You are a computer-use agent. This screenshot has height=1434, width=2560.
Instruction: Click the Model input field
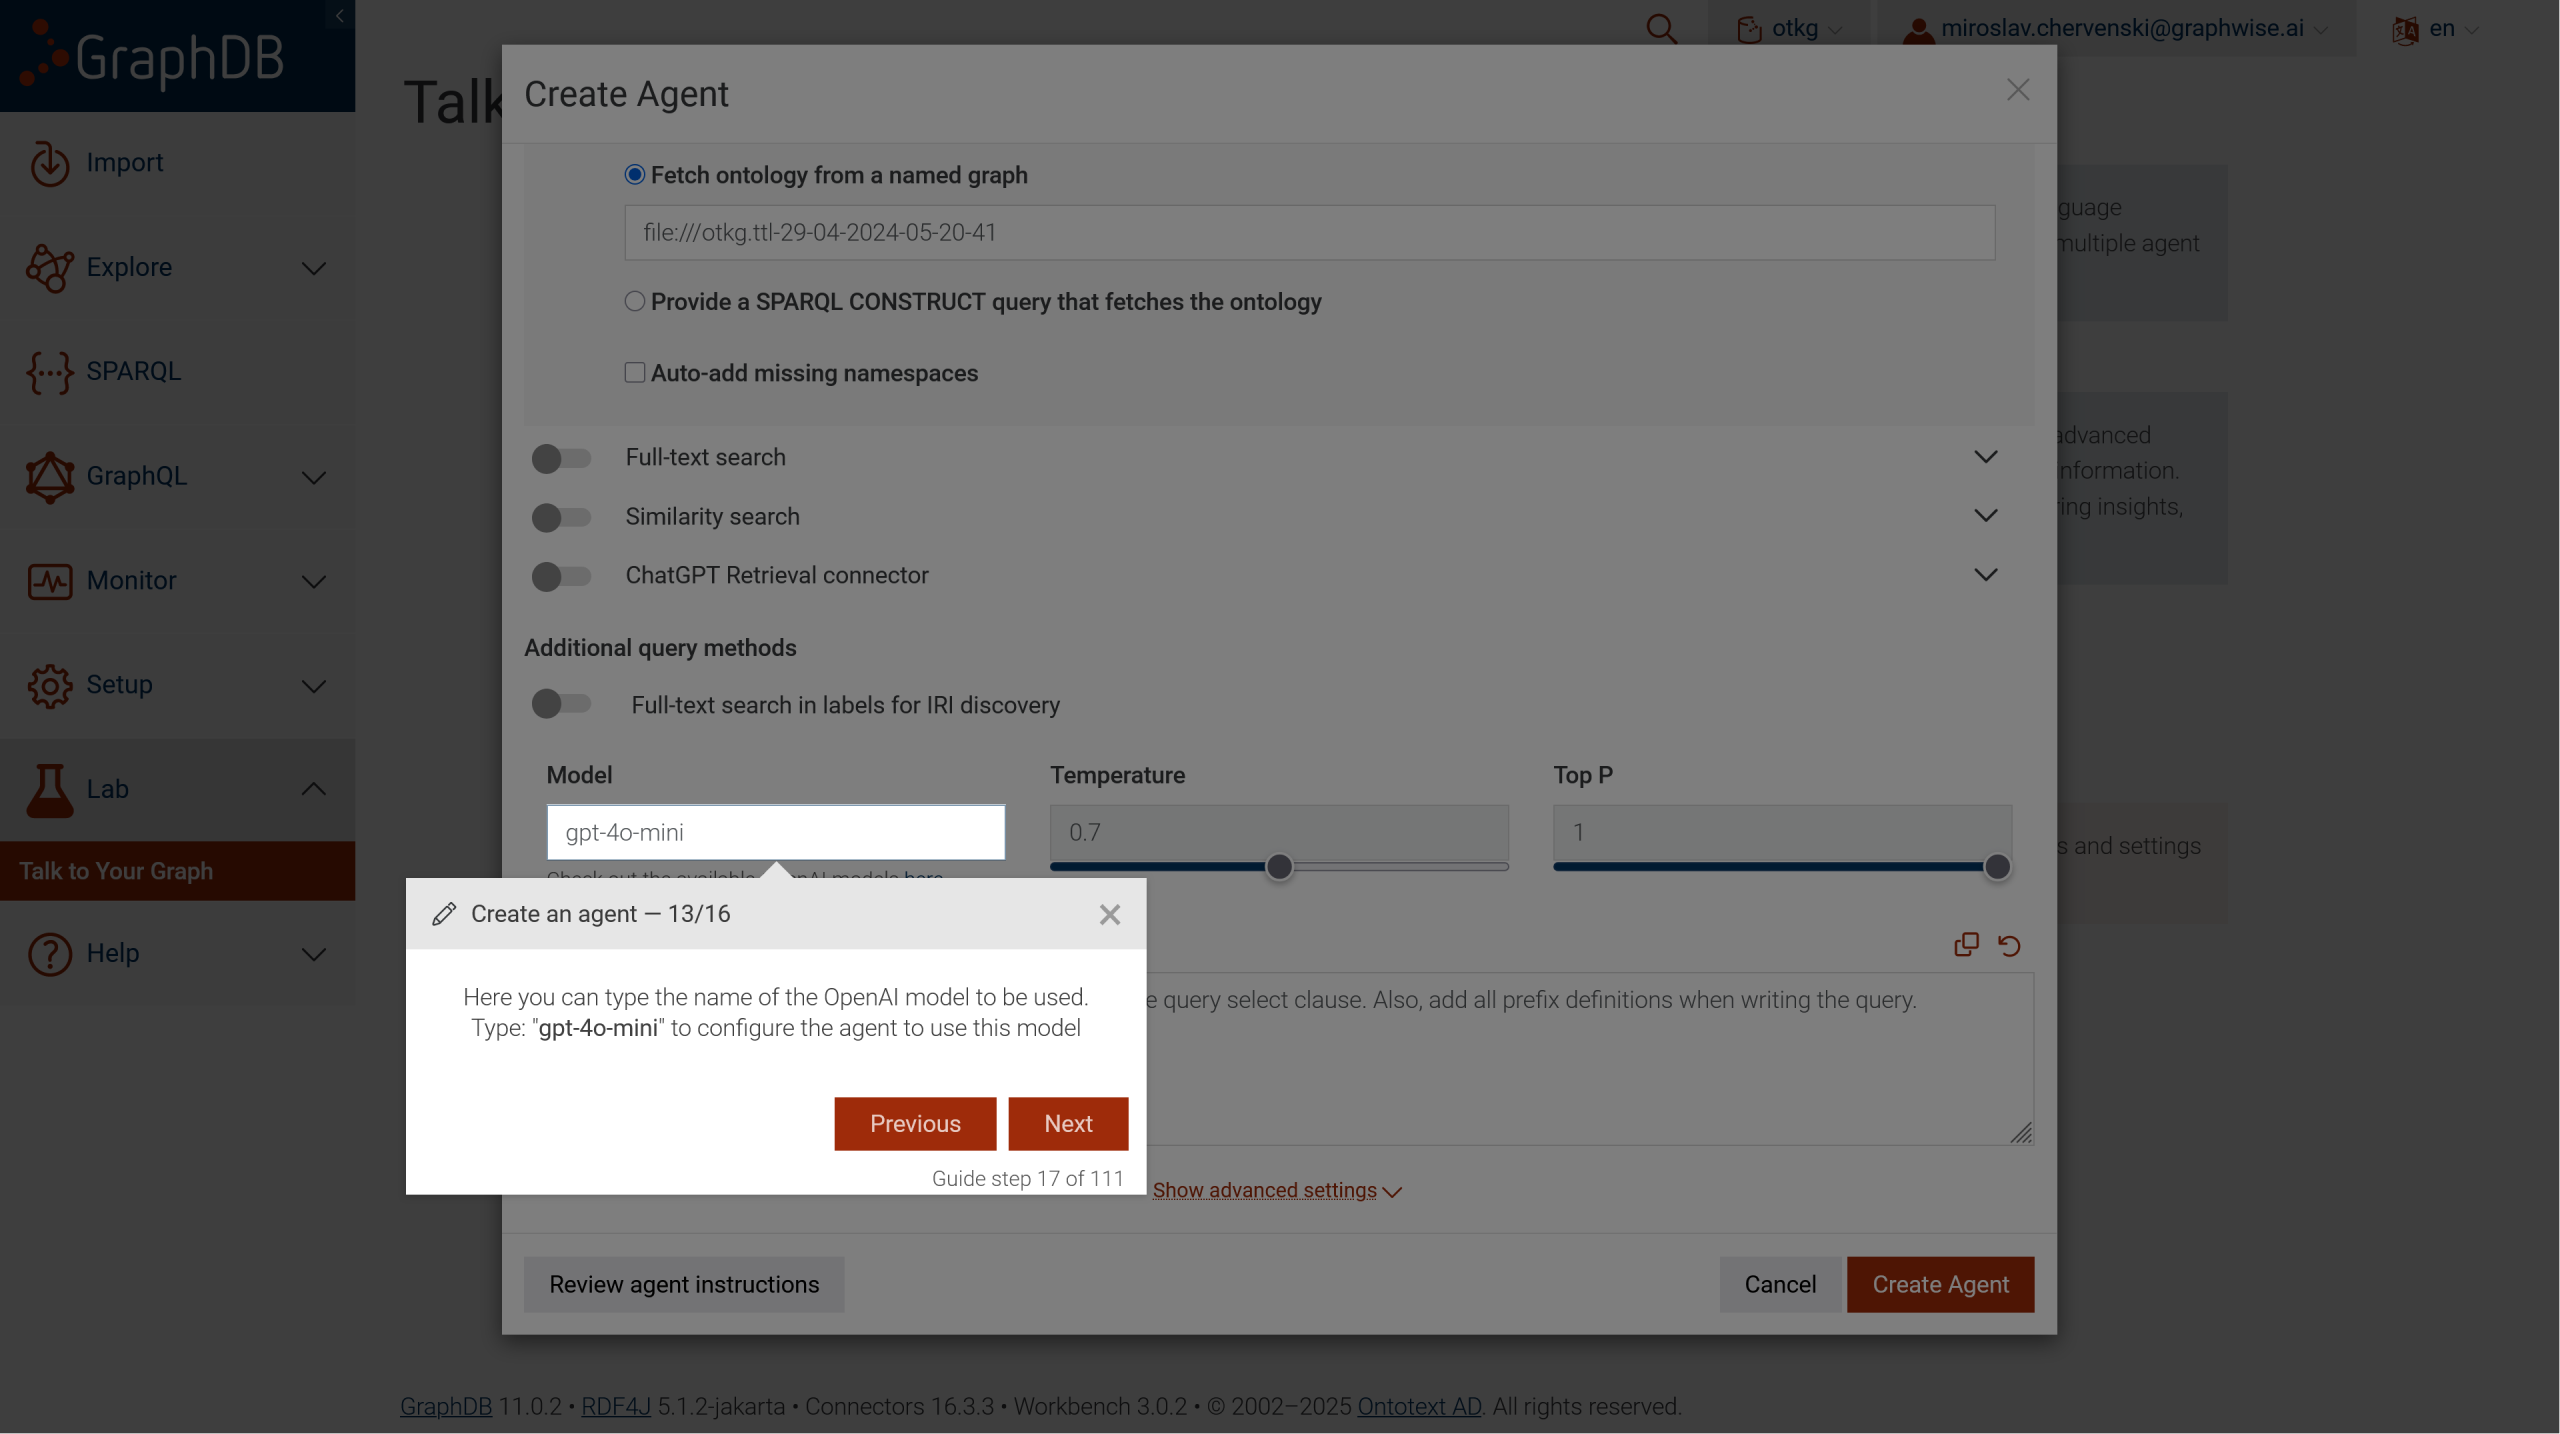point(775,832)
